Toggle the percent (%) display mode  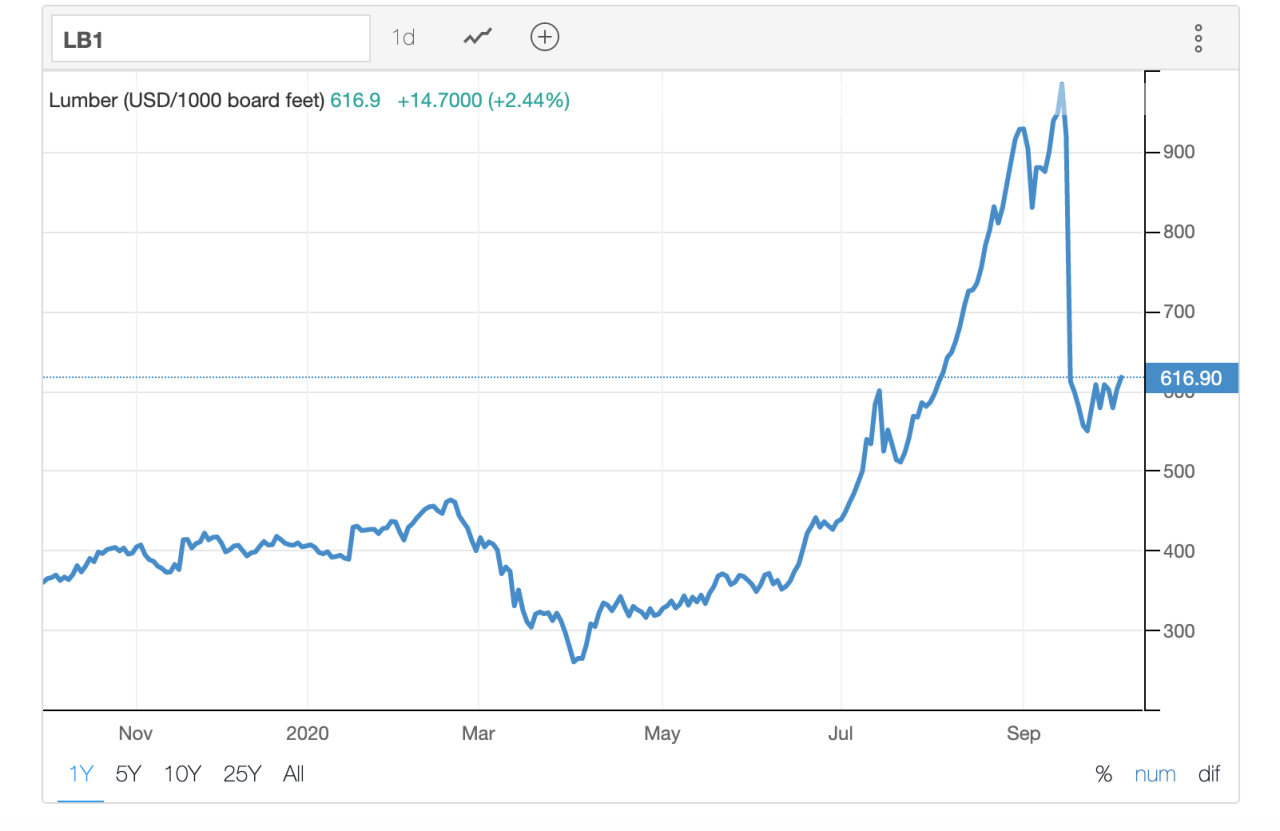1104,774
